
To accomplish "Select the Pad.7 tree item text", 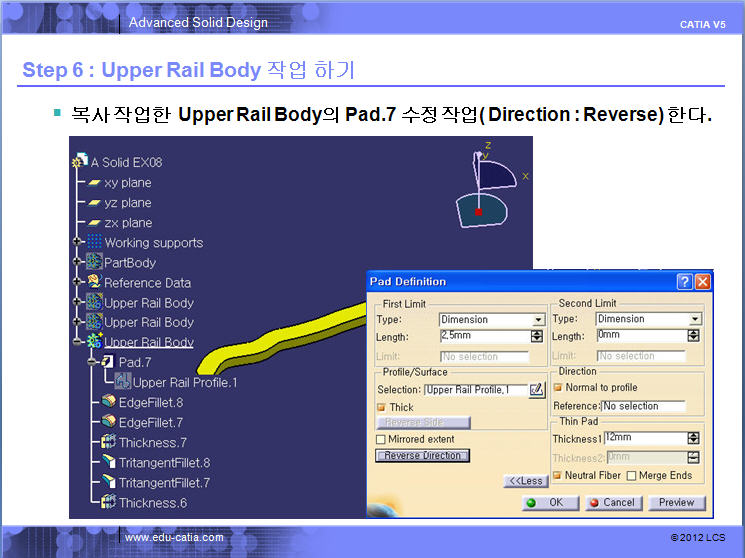I will pos(135,363).
